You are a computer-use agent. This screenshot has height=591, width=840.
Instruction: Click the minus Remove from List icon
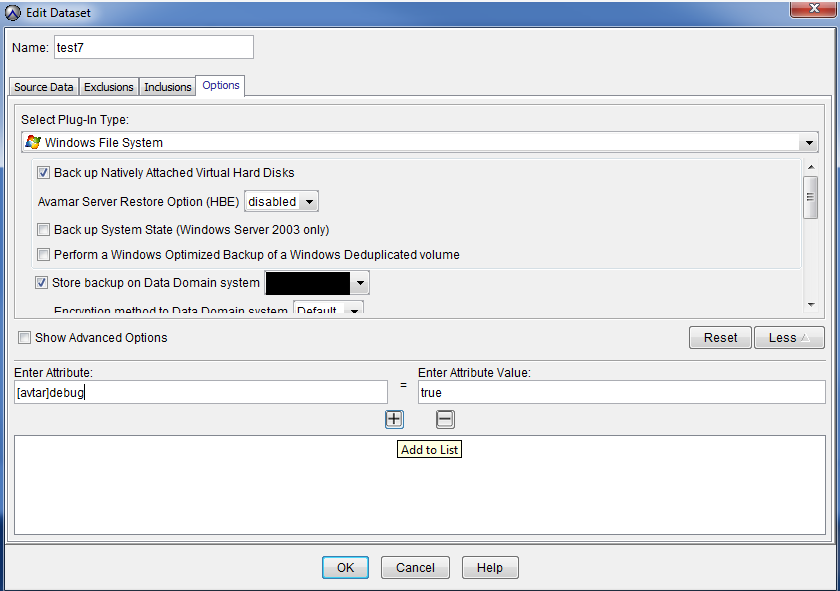[445, 419]
